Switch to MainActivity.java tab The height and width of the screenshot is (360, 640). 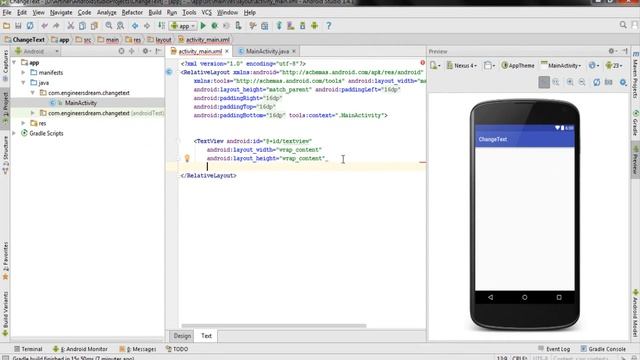(267, 51)
